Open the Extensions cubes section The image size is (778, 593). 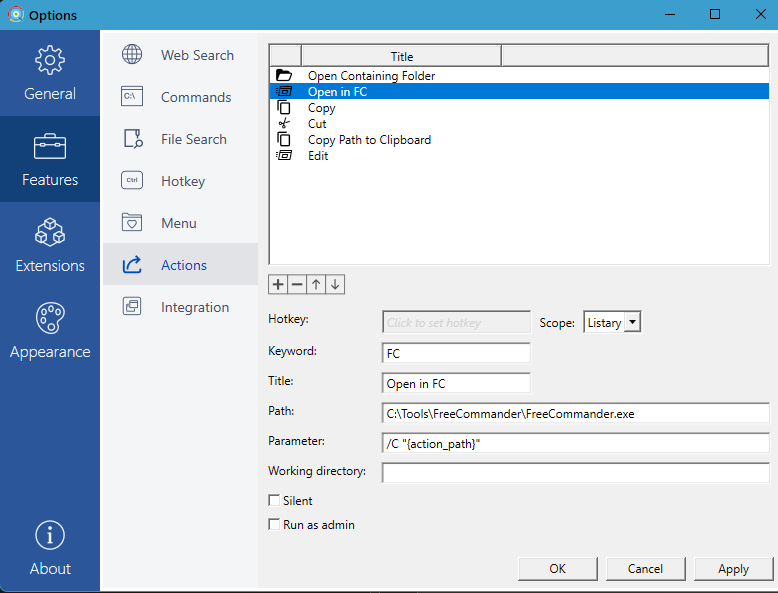[50, 246]
